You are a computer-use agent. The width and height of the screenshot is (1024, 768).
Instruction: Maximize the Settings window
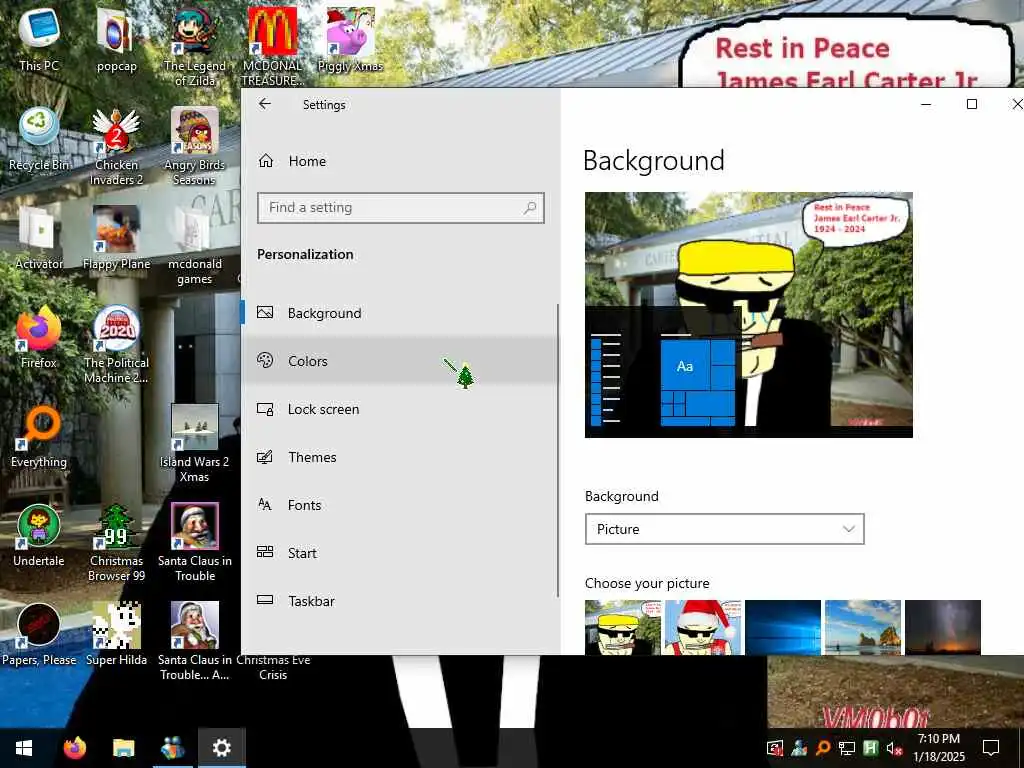(972, 104)
